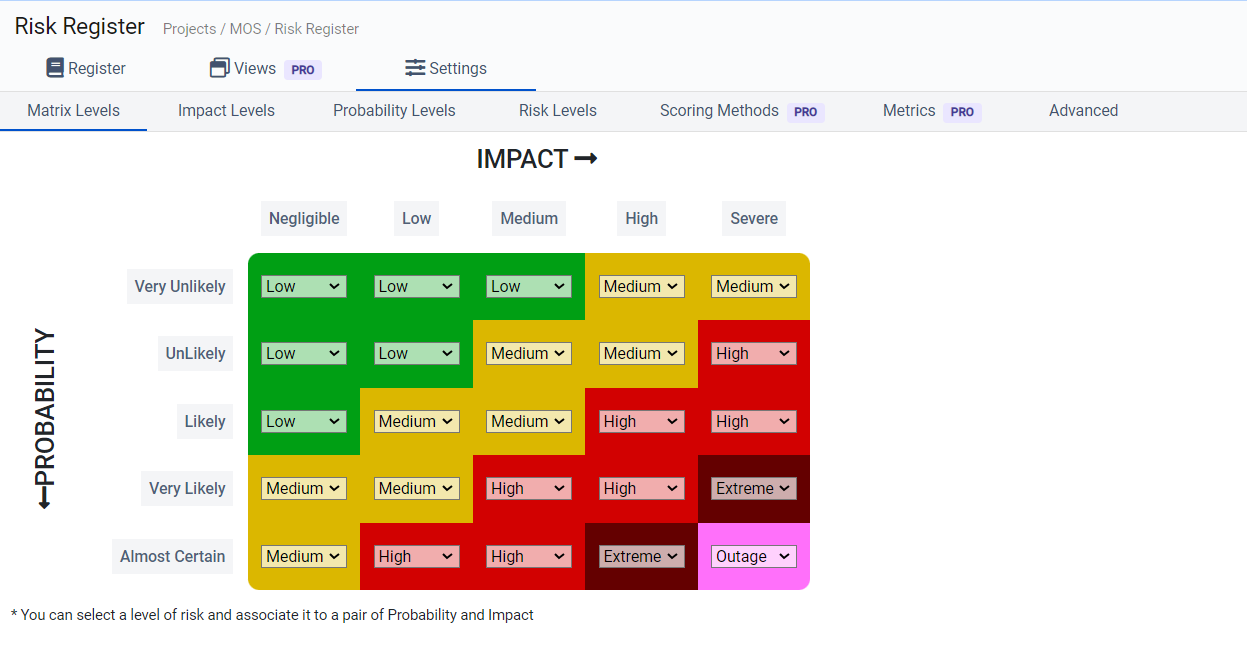Switch to the Impact Levels tab
The image size is (1247, 654).
point(226,110)
